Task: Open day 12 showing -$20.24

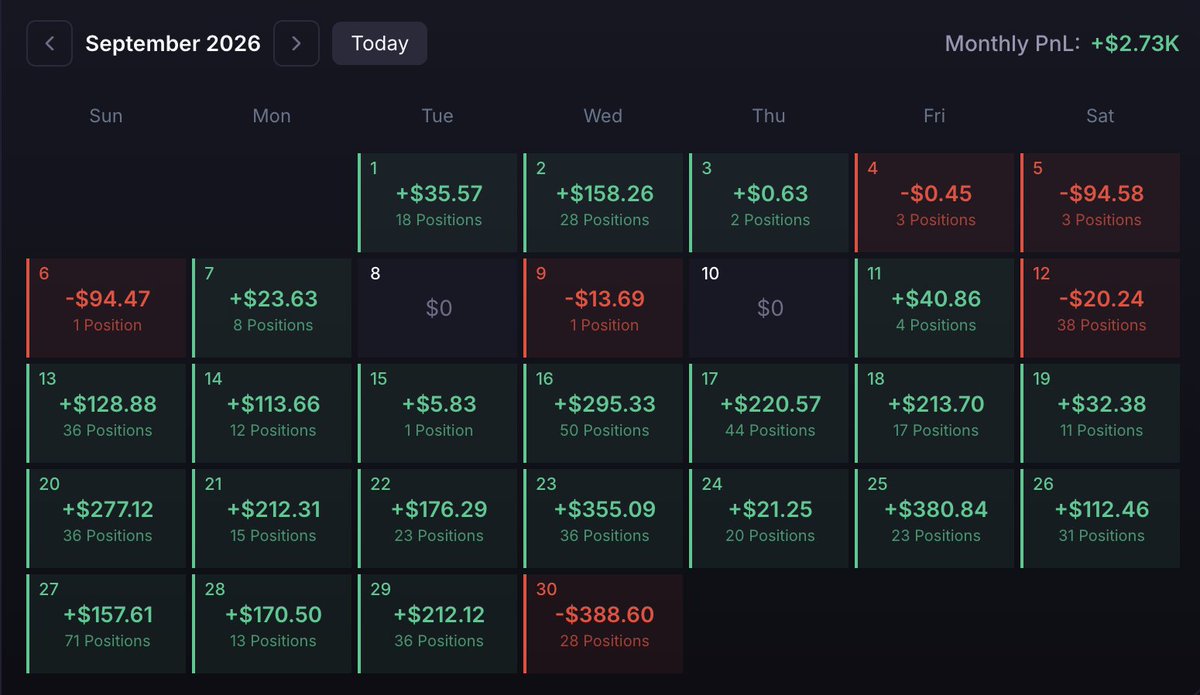Action: [x=1100, y=308]
